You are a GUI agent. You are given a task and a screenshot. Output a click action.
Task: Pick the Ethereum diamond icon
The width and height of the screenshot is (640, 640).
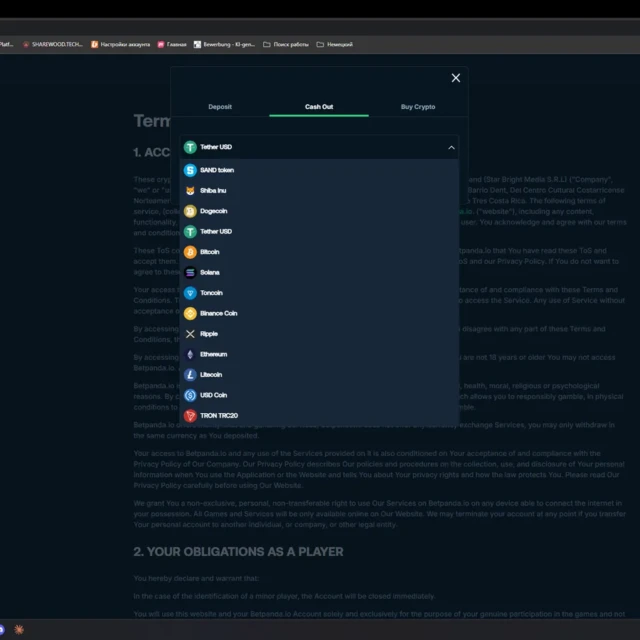point(190,354)
